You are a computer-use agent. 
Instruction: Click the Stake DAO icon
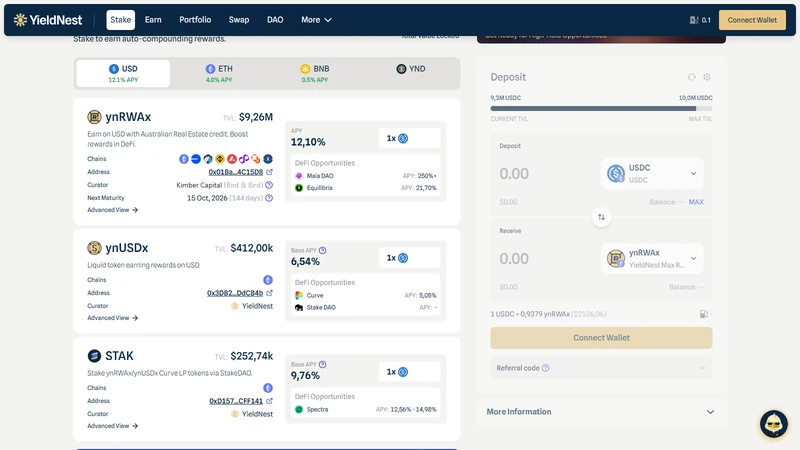tap(299, 307)
